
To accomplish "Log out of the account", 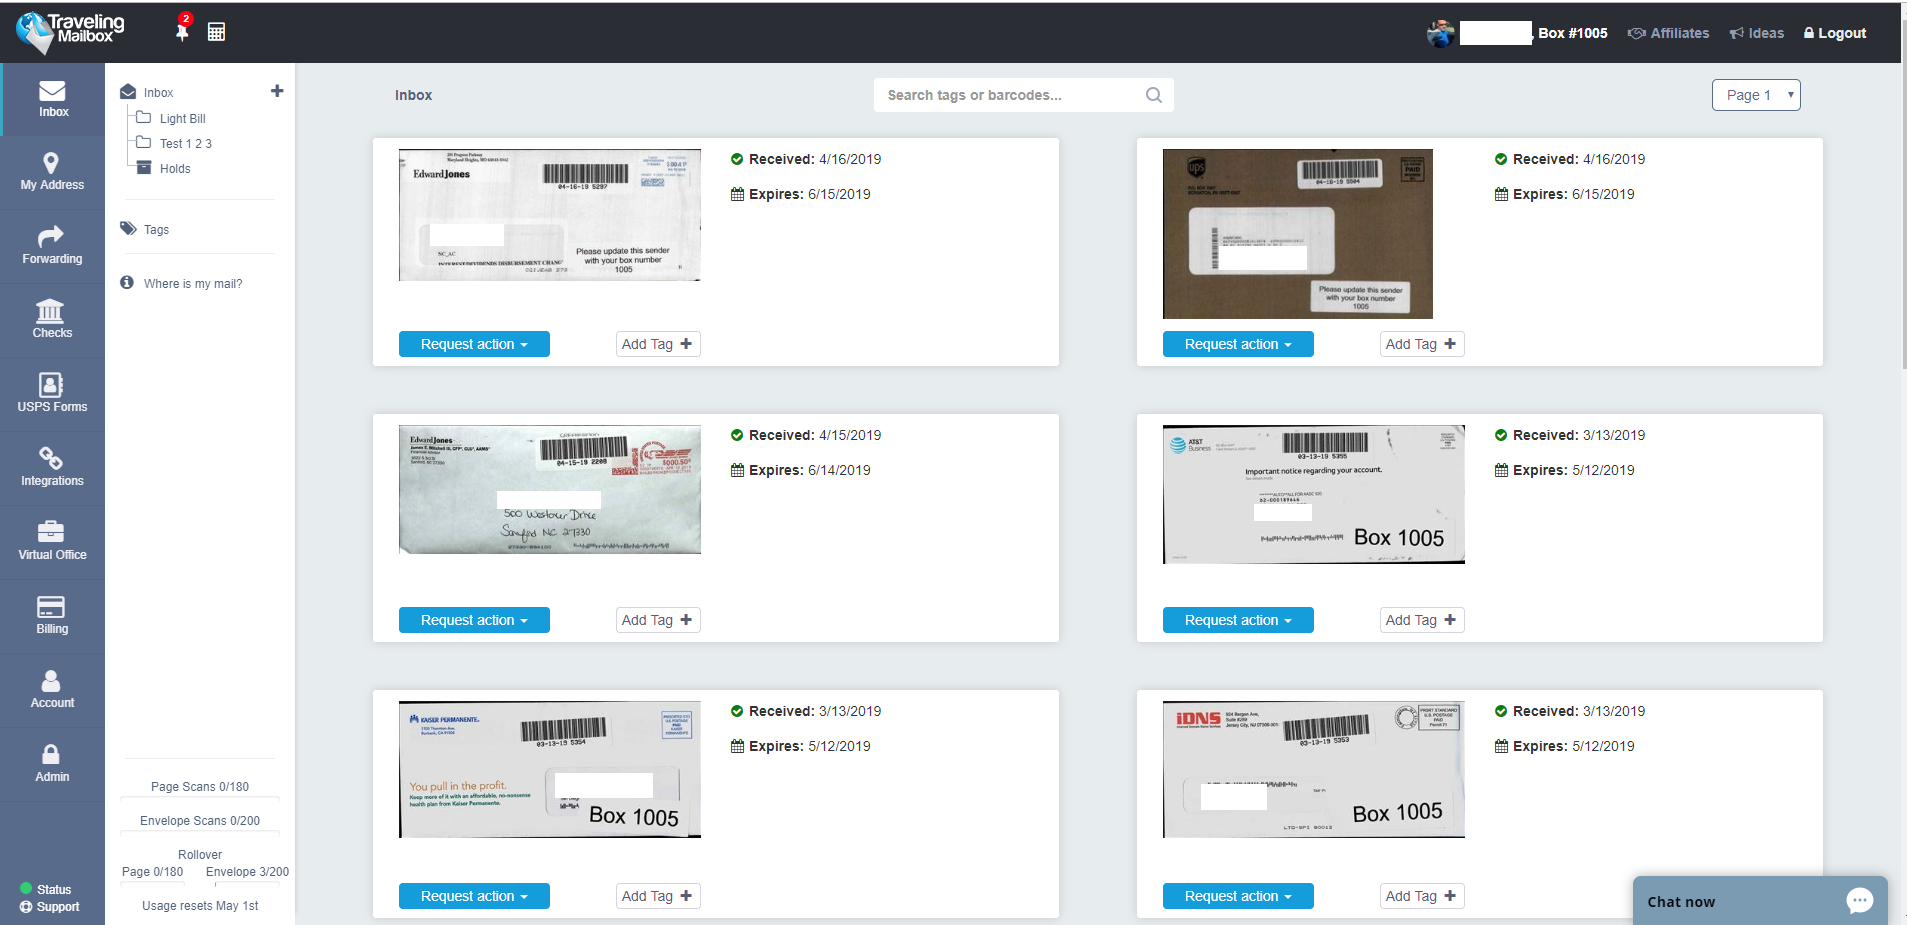I will (1835, 33).
